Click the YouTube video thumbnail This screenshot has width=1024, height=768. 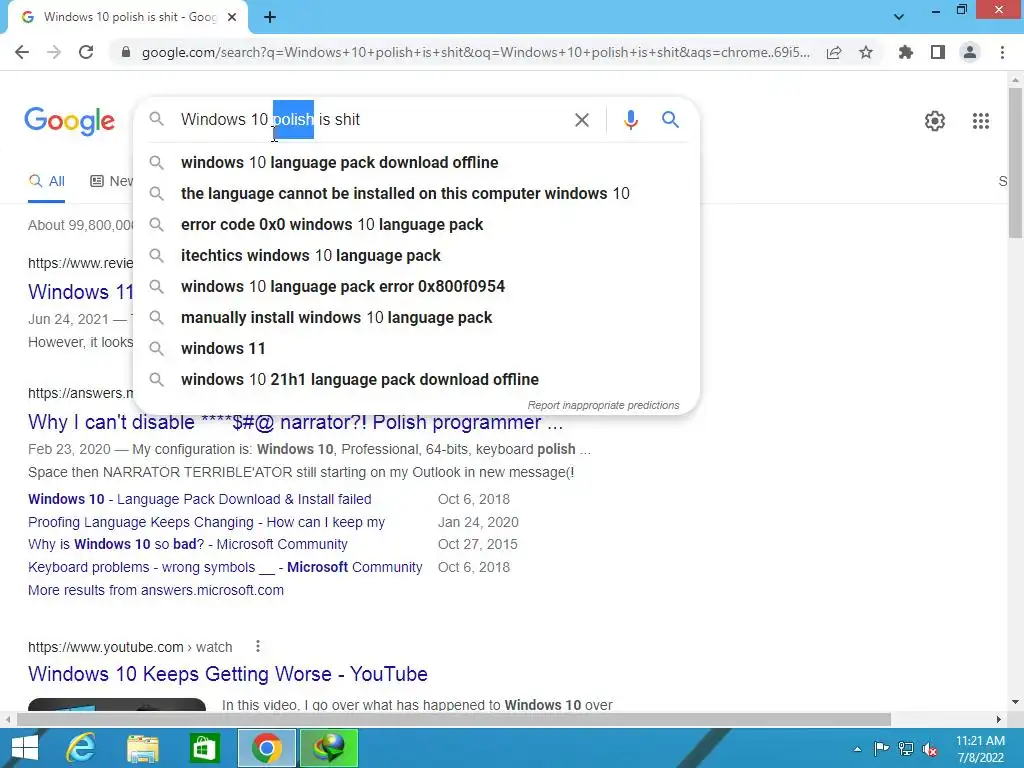click(x=117, y=705)
